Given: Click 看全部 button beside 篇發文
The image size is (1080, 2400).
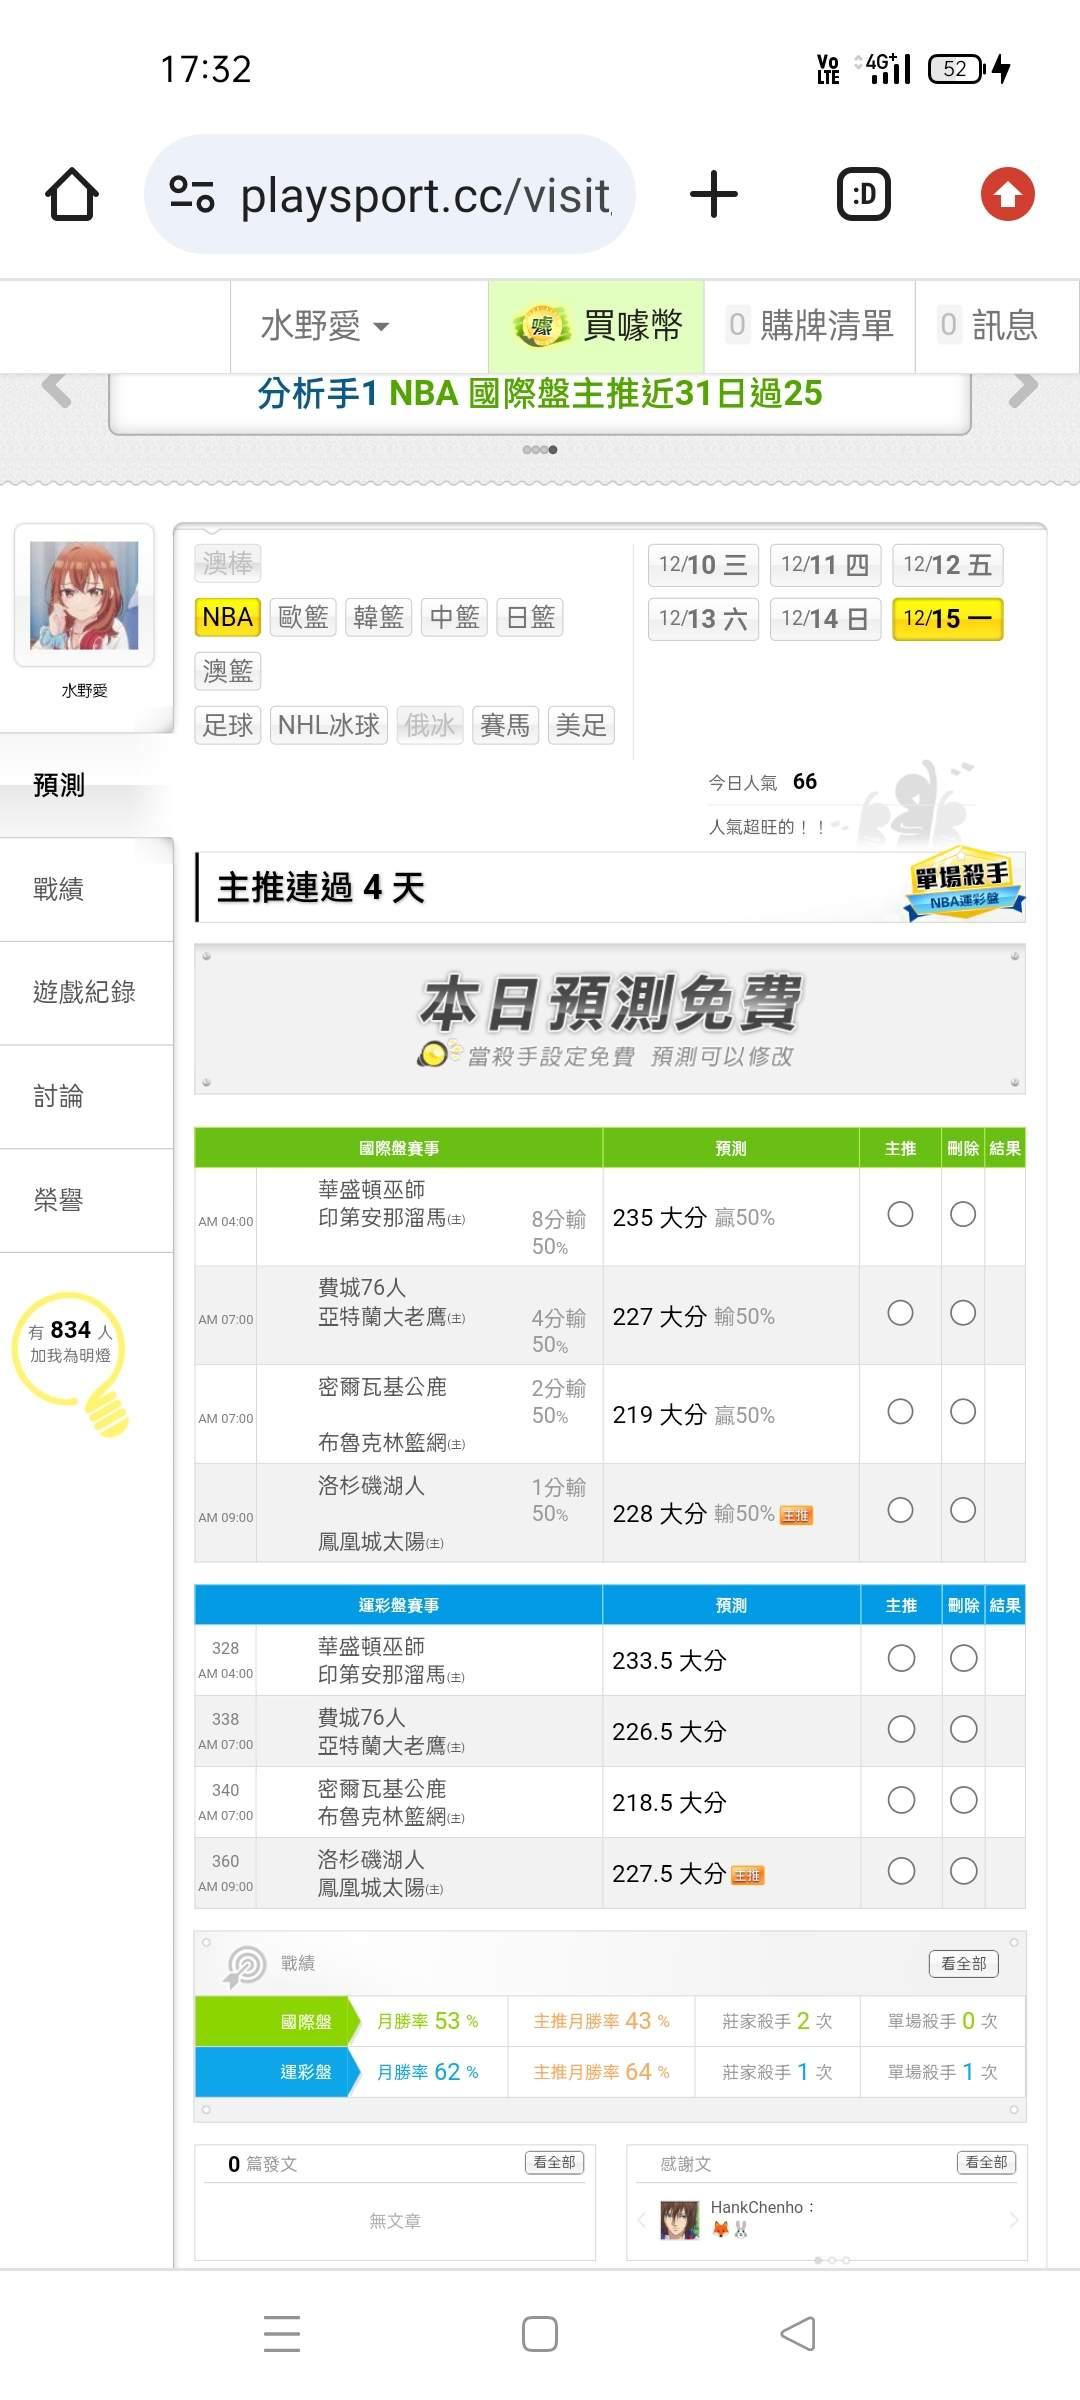Looking at the screenshot, I should point(554,2163).
